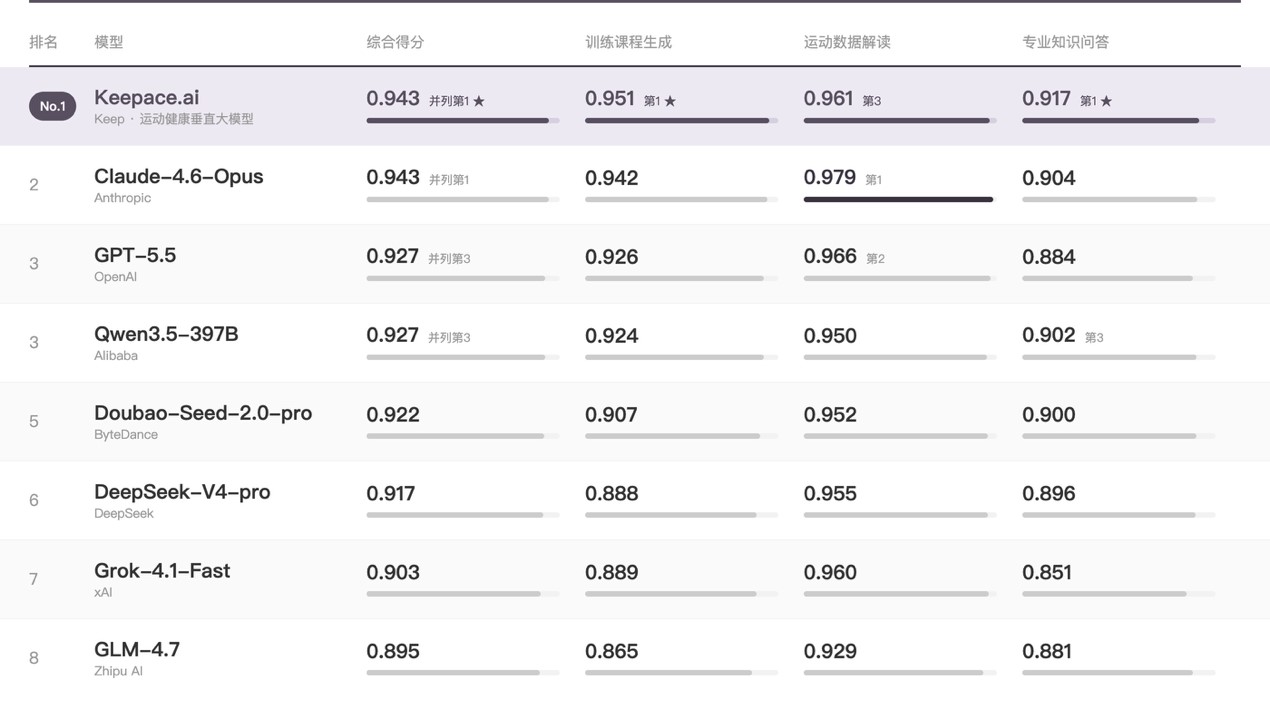
Task: Select the GPT-5.5 row
Action: click(635, 263)
